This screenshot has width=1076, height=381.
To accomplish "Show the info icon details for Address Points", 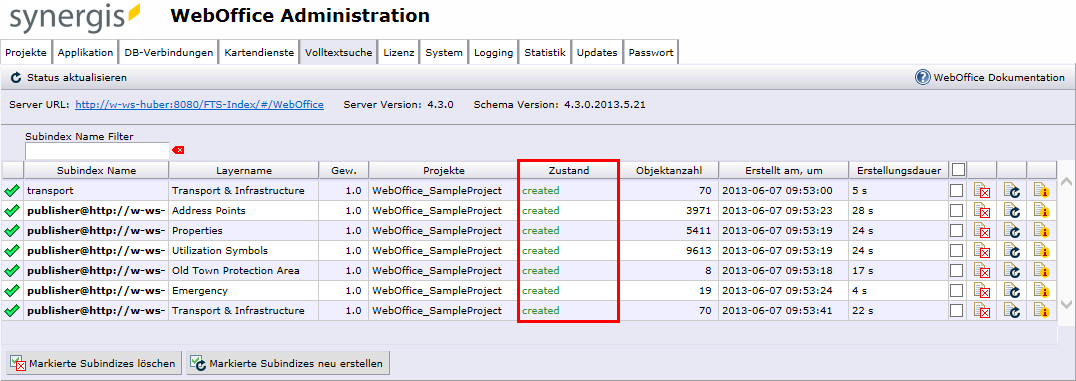I will coord(1042,211).
